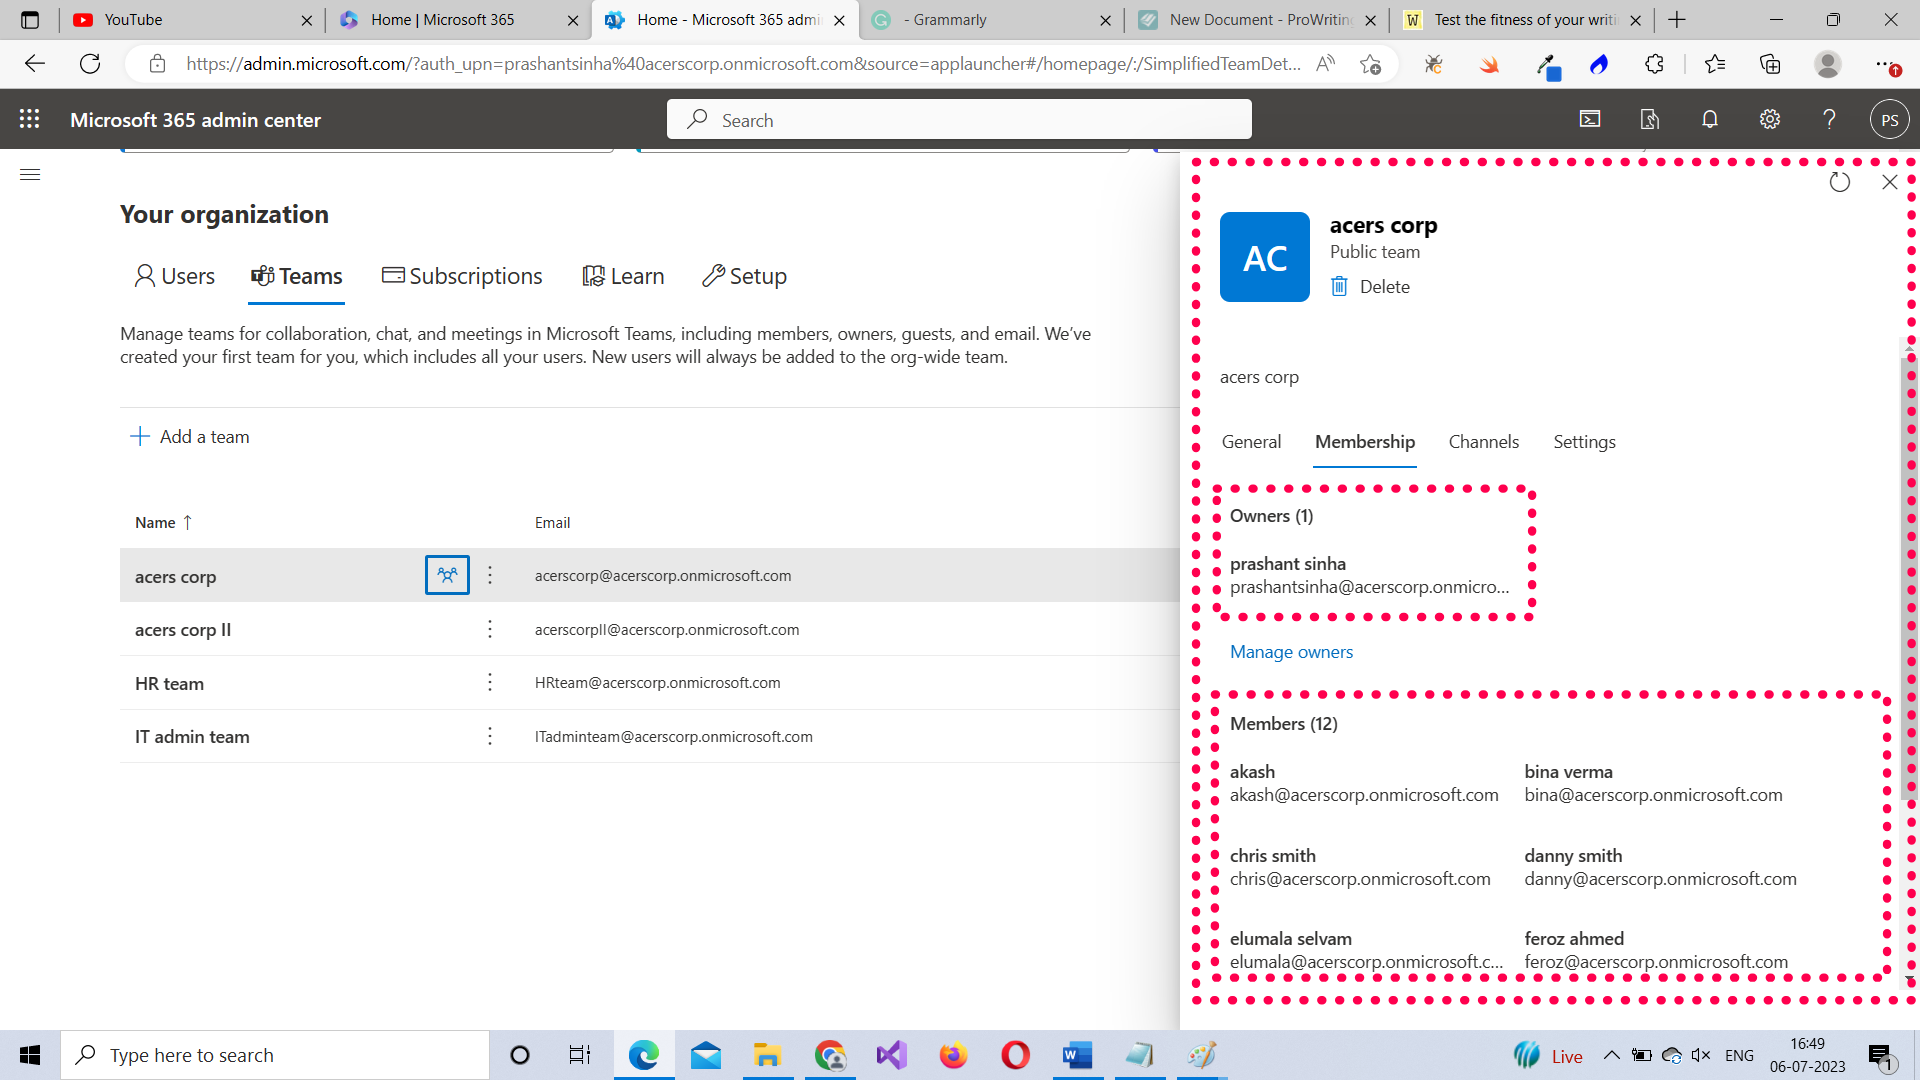Click the admin center Search box
The width and height of the screenshot is (1920, 1080).
pyautogui.click(x=960, y=120)
